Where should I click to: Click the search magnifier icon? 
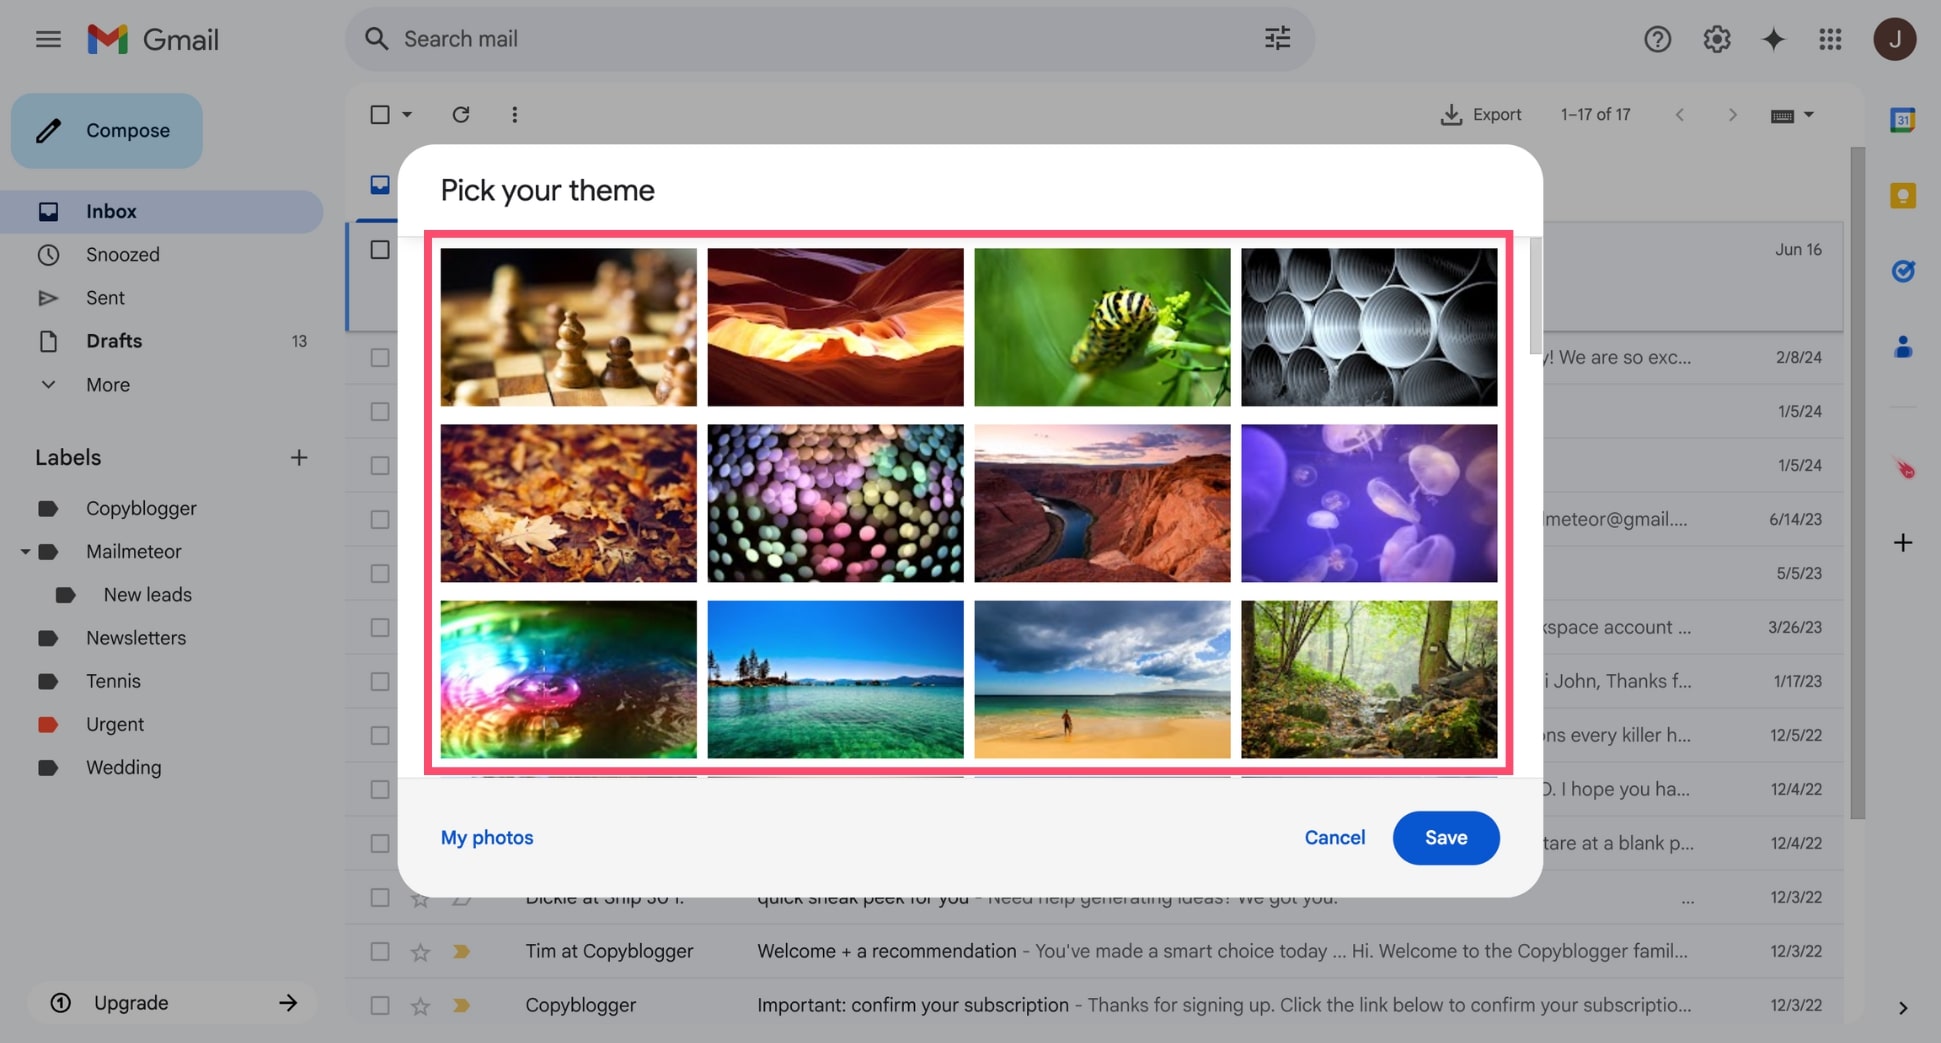coord(376,39)
